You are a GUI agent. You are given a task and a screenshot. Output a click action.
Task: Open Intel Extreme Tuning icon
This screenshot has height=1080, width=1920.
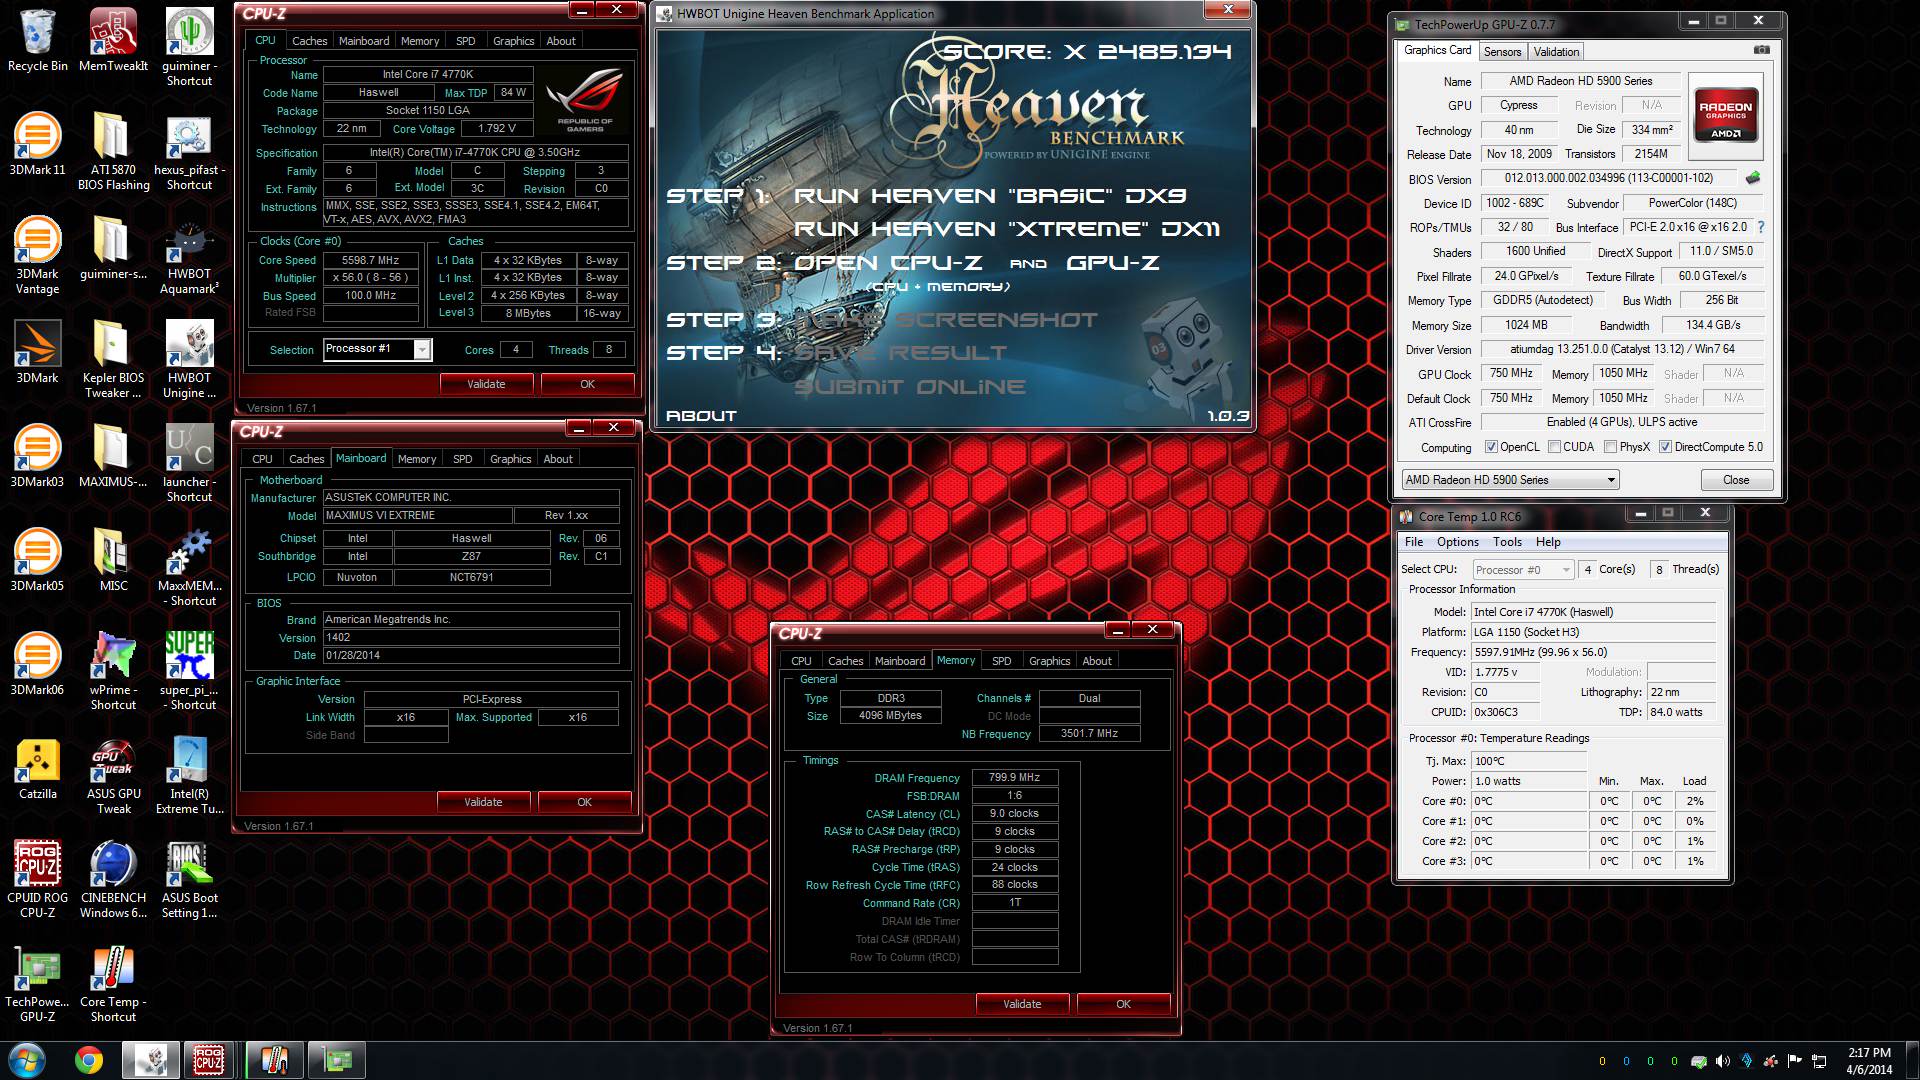(189, 775)
